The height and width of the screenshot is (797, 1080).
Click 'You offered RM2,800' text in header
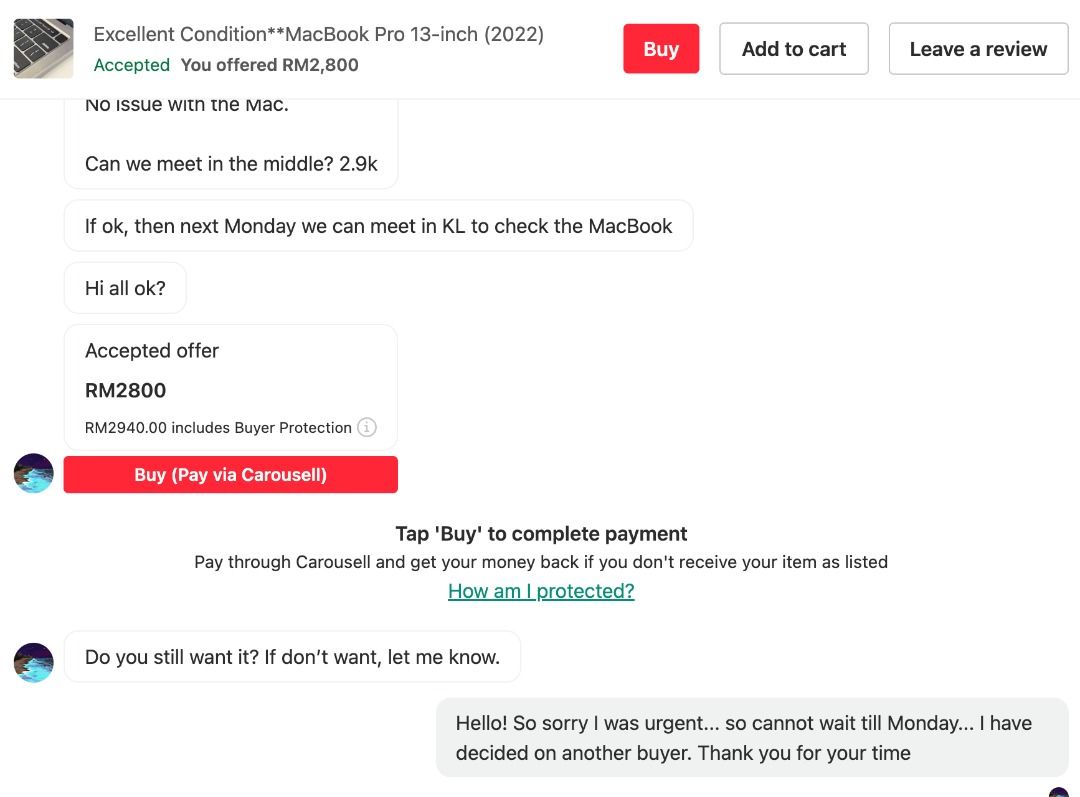[269, 65]
